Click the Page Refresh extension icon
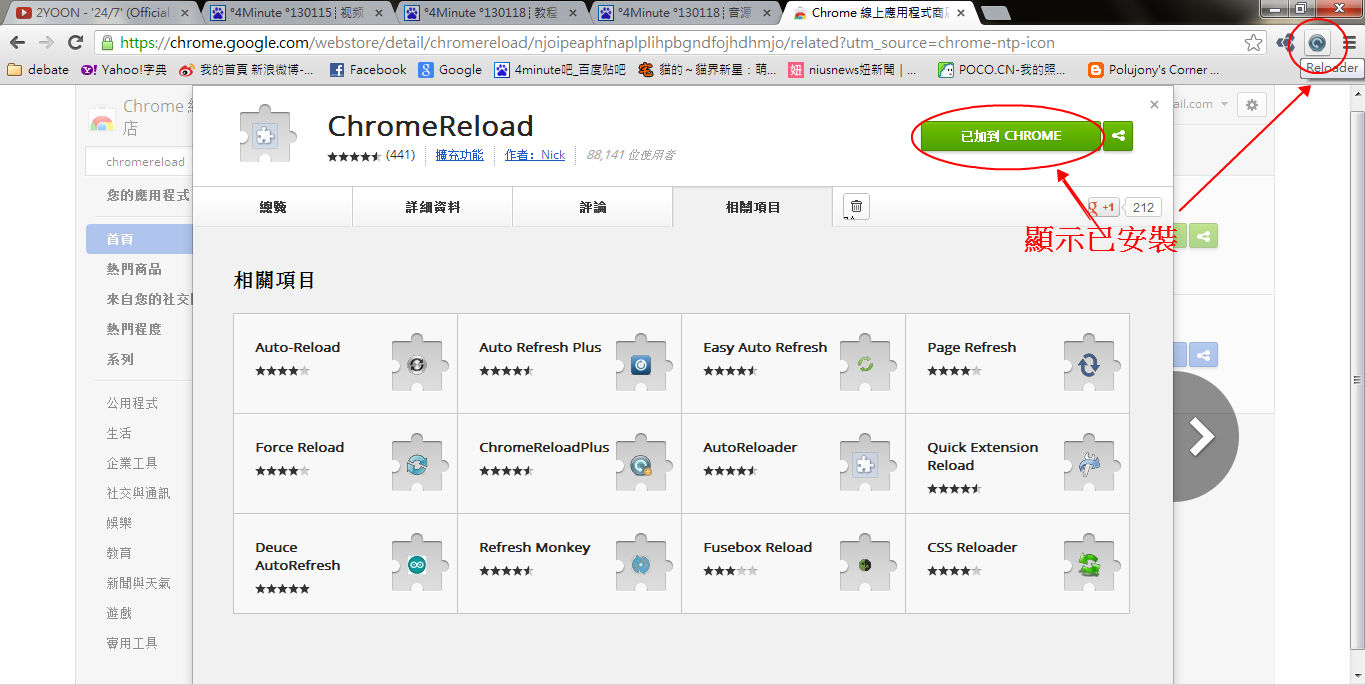The width and height of the screenshot is (1365, 685). click(1089, 364)
